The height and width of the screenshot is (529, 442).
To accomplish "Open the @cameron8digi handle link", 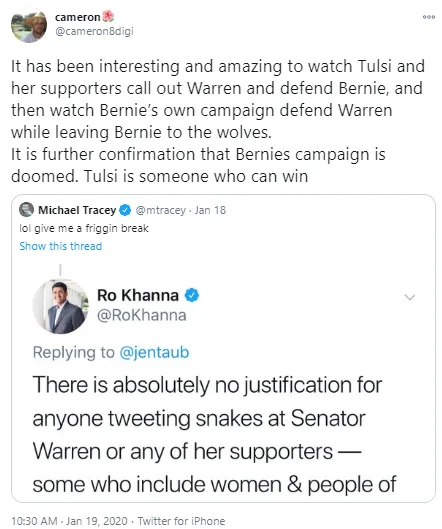I will point(94,31).
